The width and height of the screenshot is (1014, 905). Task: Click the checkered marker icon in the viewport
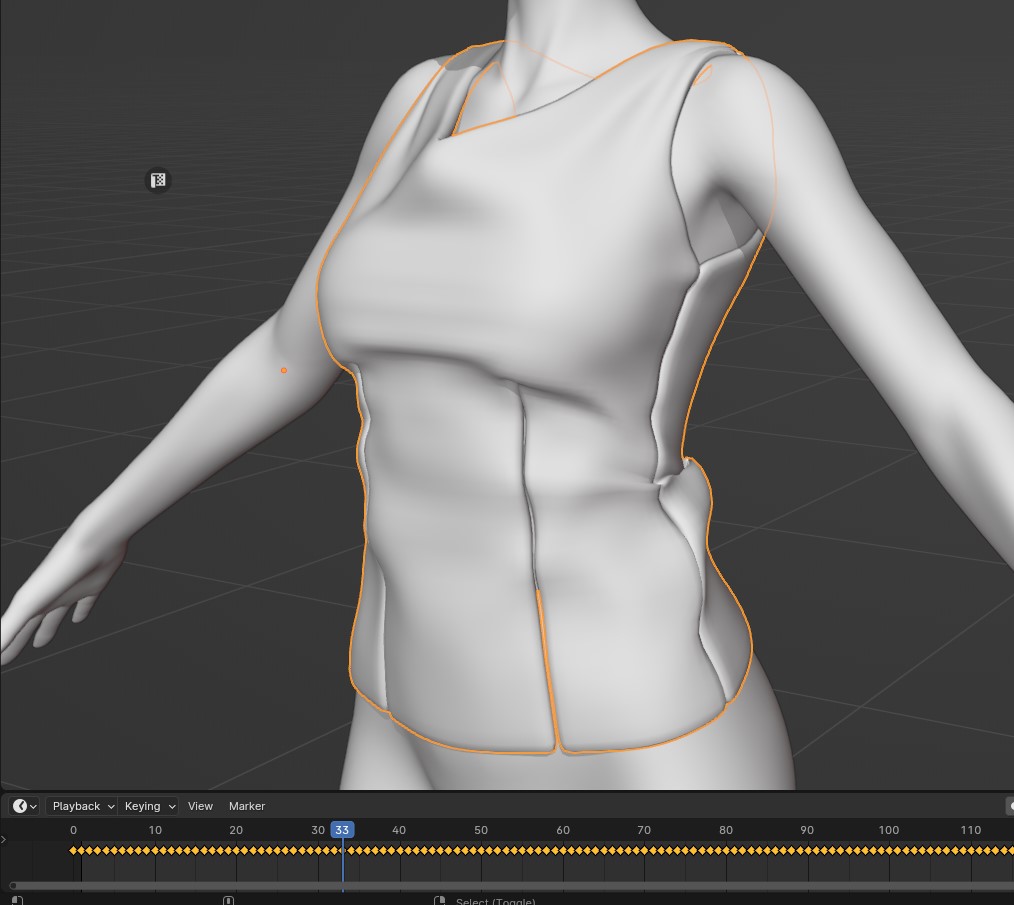point(158,180)
